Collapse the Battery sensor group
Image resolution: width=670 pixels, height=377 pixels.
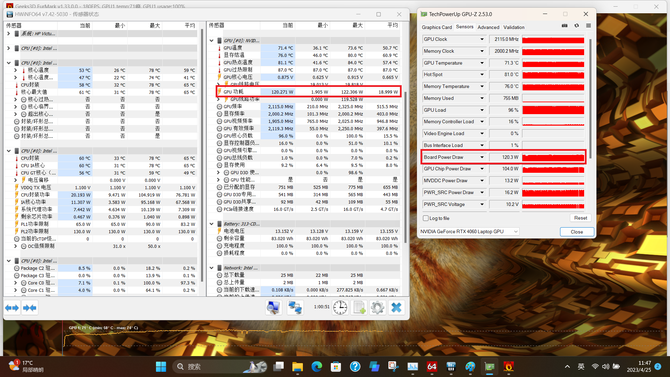tap(212, 224)
